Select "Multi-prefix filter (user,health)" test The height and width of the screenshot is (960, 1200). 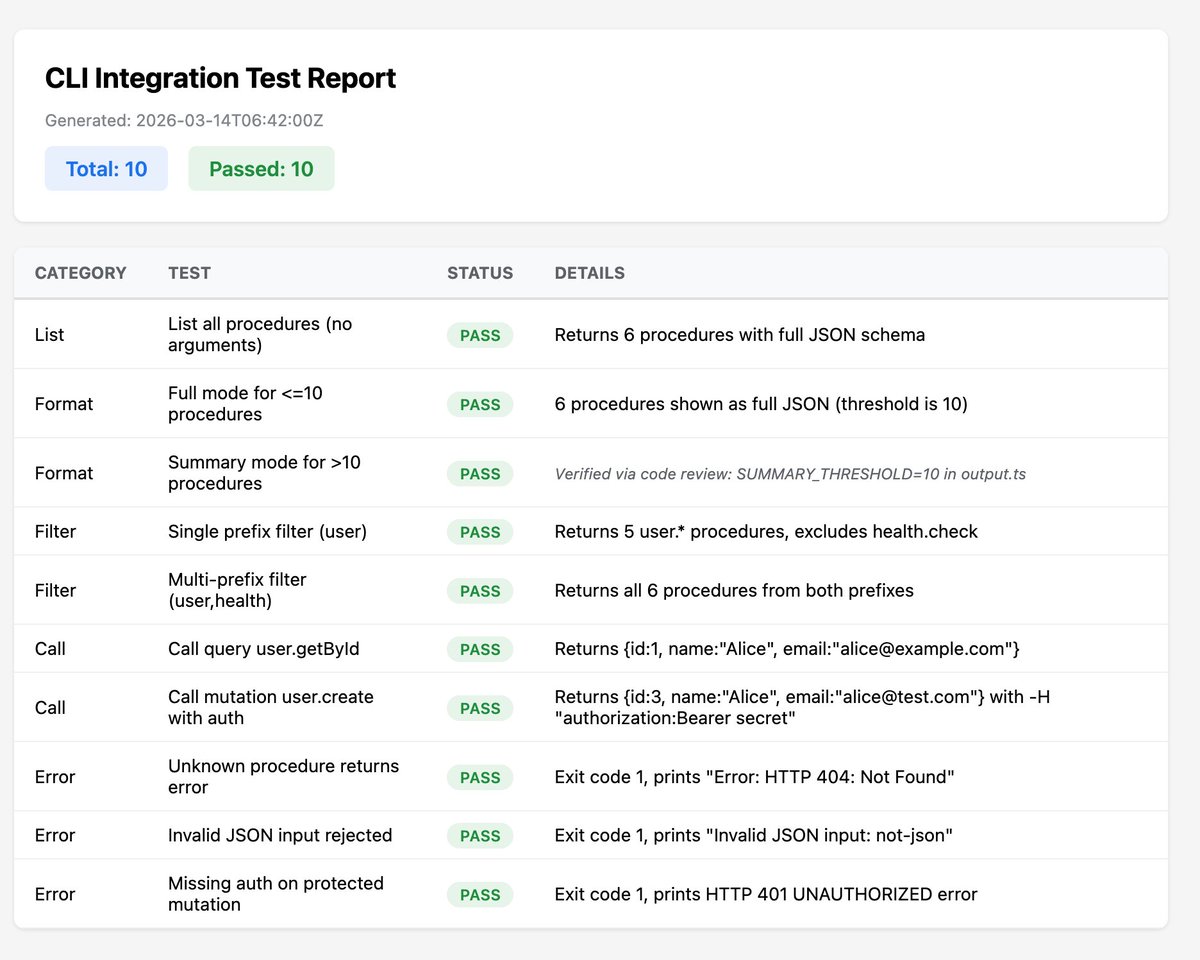point(237,591)
